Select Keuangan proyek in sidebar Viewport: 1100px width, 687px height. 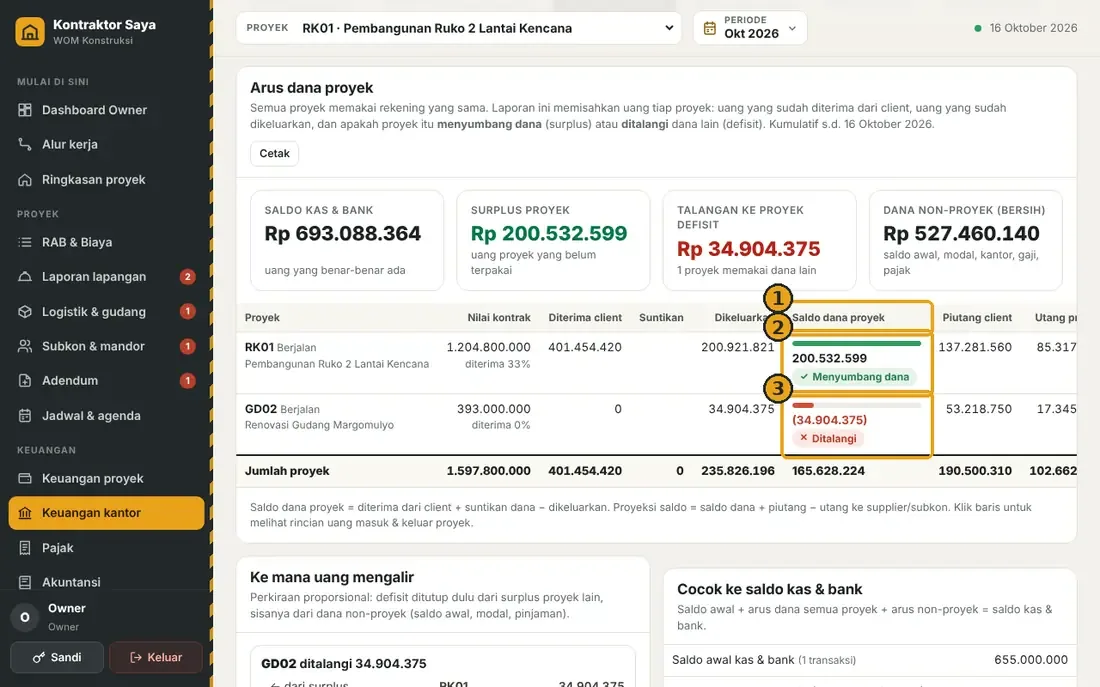tap(107, 478)
